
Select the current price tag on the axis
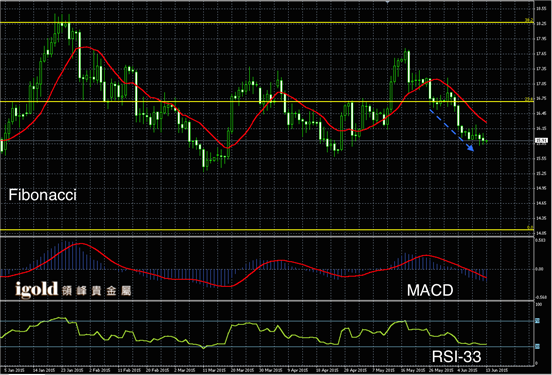click(541, 141)
